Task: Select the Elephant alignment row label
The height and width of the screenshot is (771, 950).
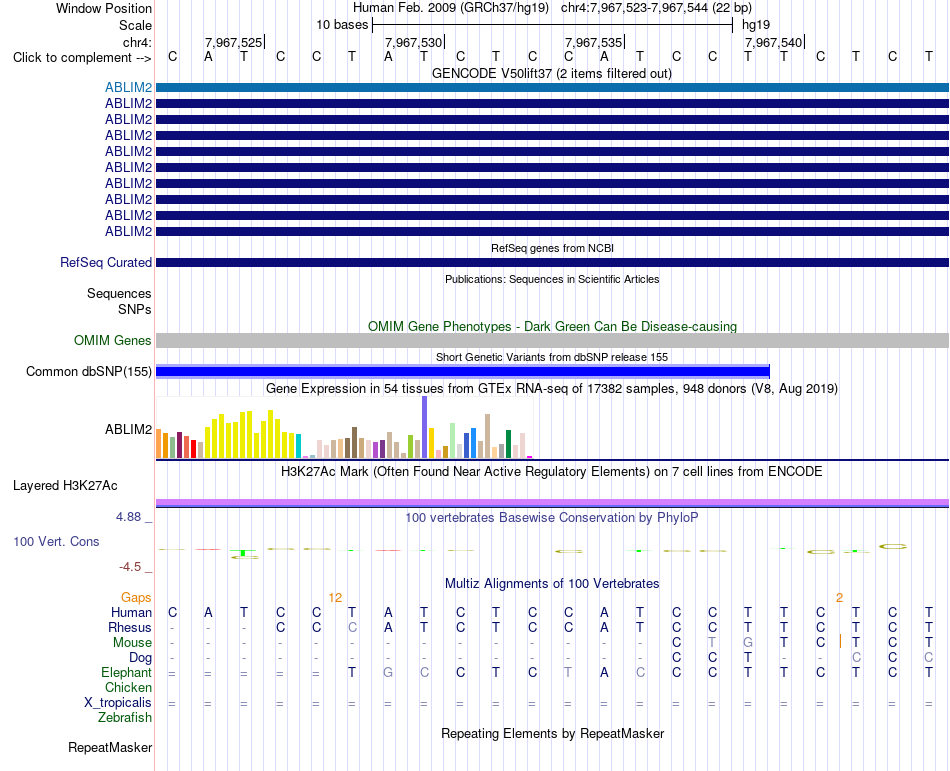Action: click(x=126, y=672)
